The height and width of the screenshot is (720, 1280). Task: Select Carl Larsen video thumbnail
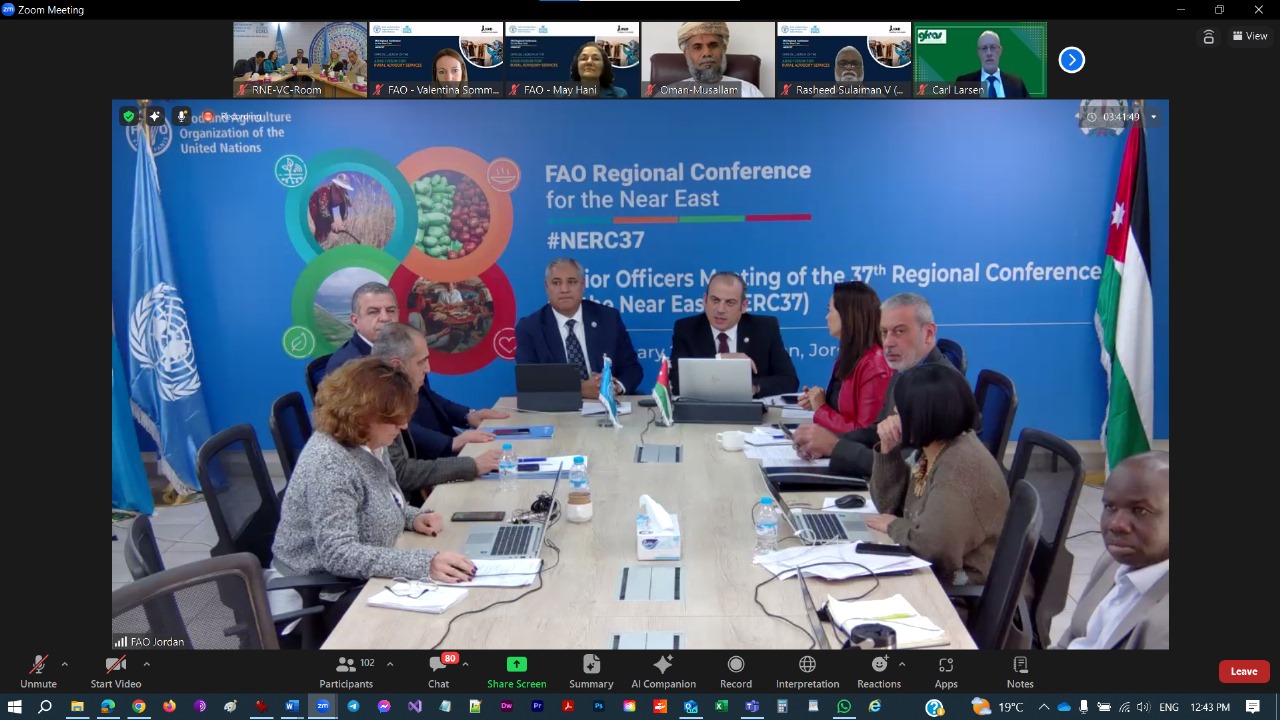tap(980, 60)
